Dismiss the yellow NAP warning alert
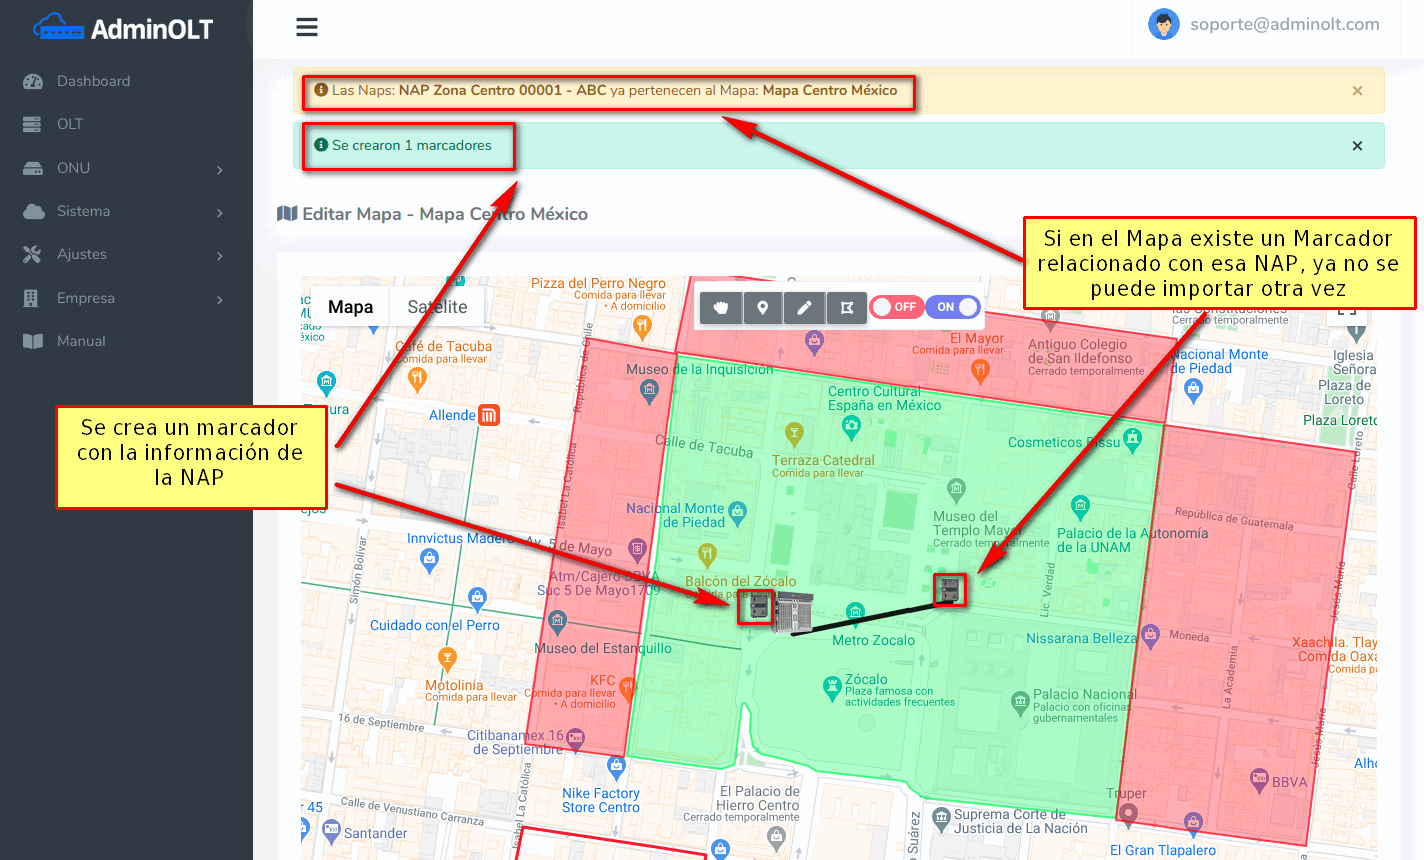The width and height of the screenshot is (1424, 860). 1357,91
